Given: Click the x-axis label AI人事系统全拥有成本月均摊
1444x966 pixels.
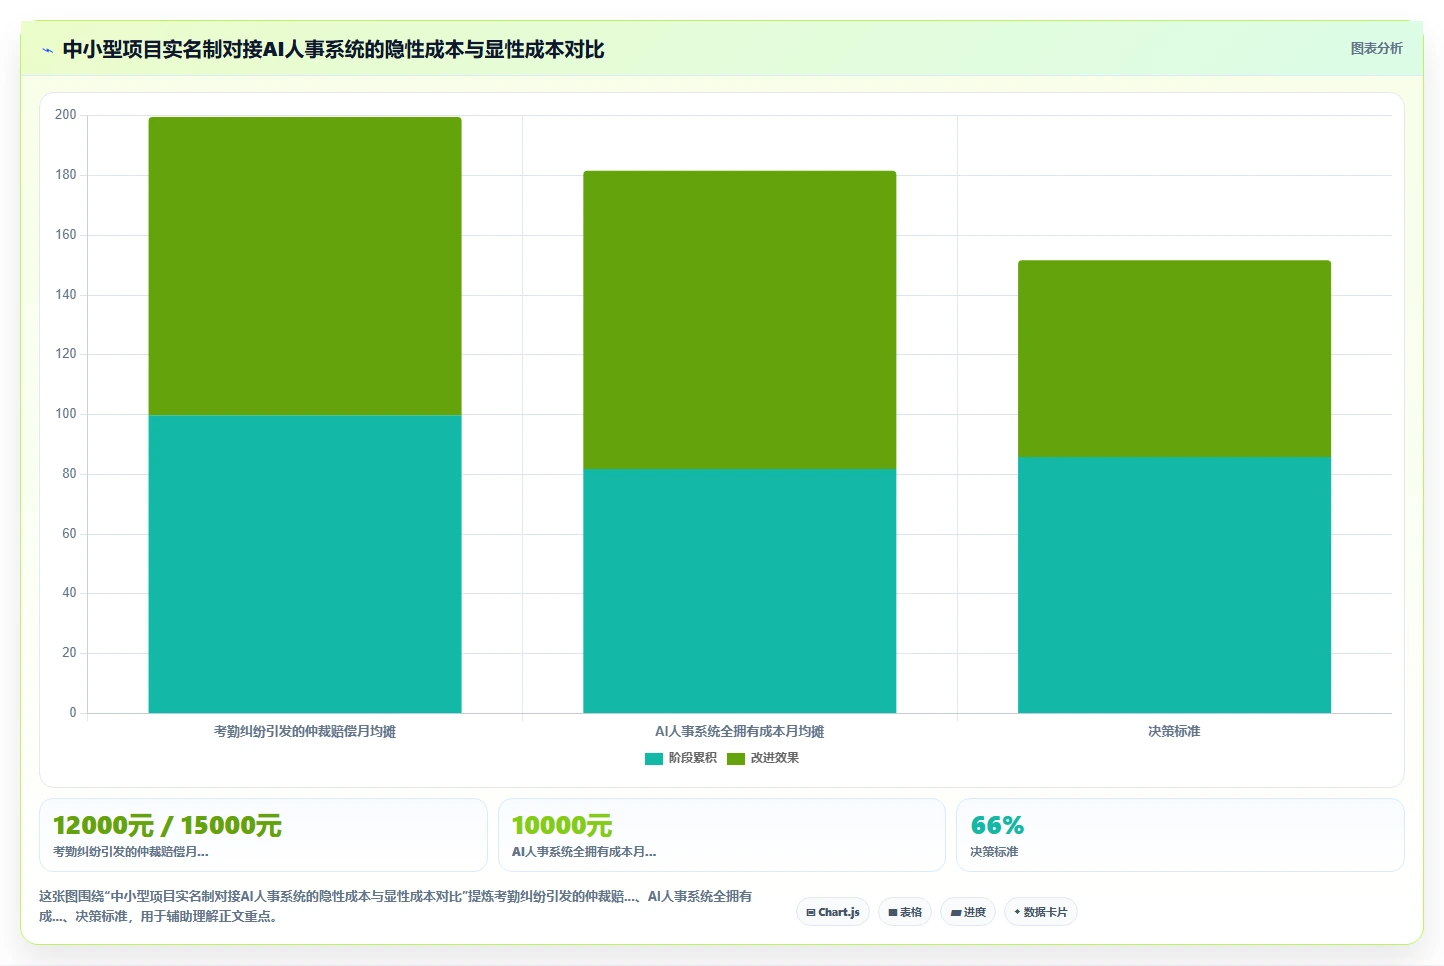Looking at the screenshot, I should pyautogui.click(x=740, y=732).
